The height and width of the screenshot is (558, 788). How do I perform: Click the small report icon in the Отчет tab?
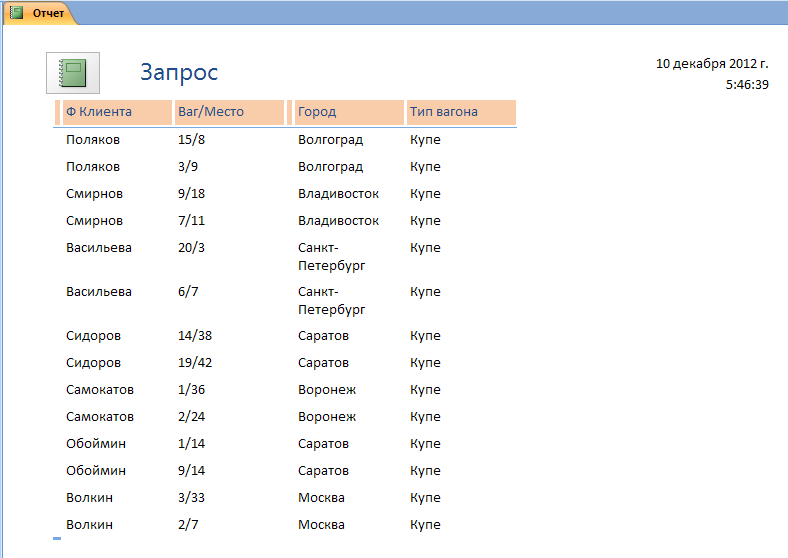[17, 13]
